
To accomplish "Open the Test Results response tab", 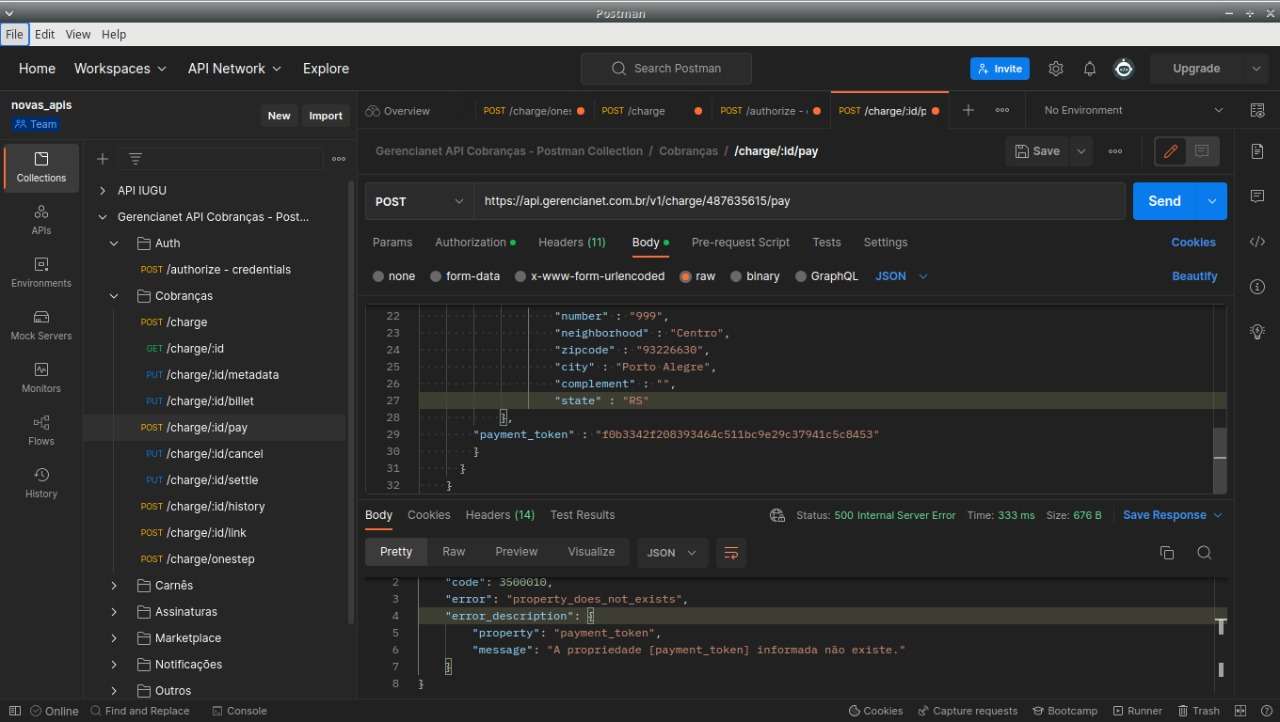I will [582, 515].
